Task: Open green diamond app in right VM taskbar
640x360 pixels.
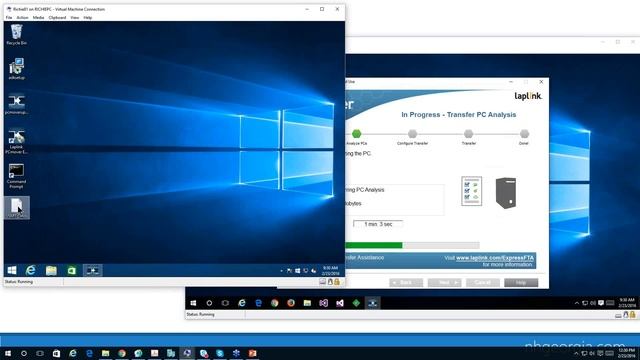Action: tap(356, 303)
